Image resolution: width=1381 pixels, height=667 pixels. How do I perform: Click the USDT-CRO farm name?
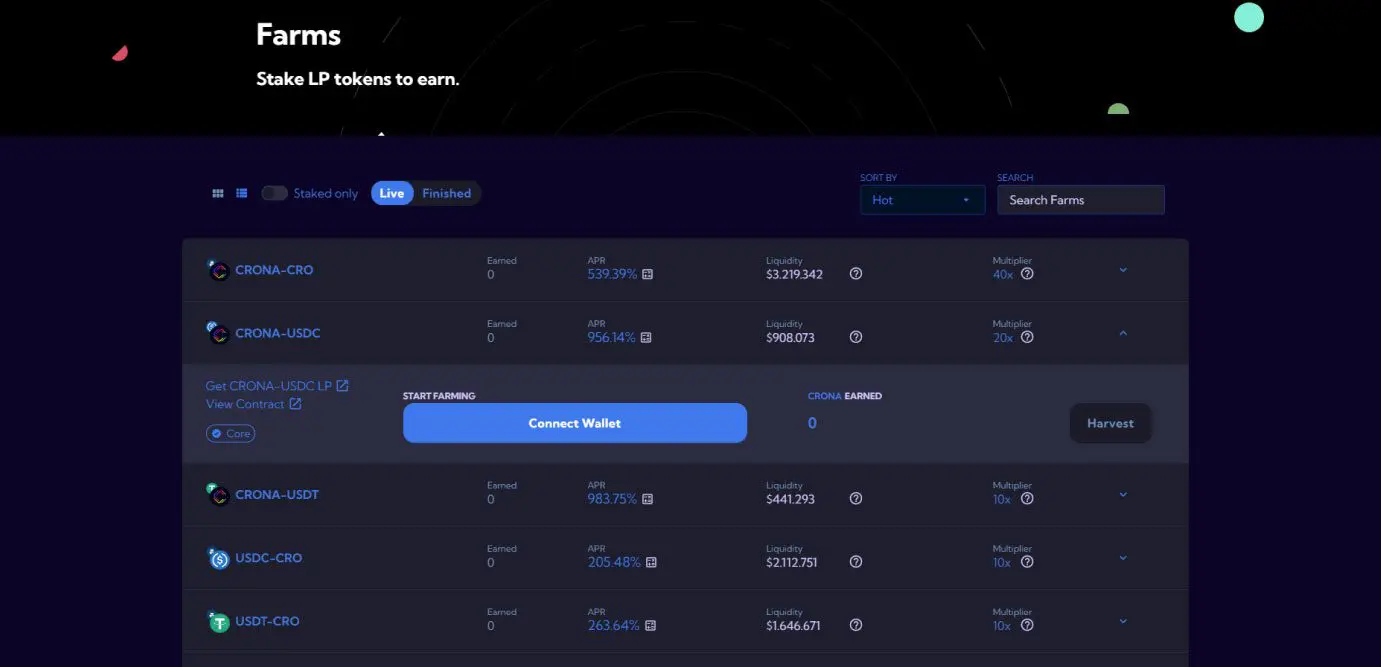(x=267, y=621)
